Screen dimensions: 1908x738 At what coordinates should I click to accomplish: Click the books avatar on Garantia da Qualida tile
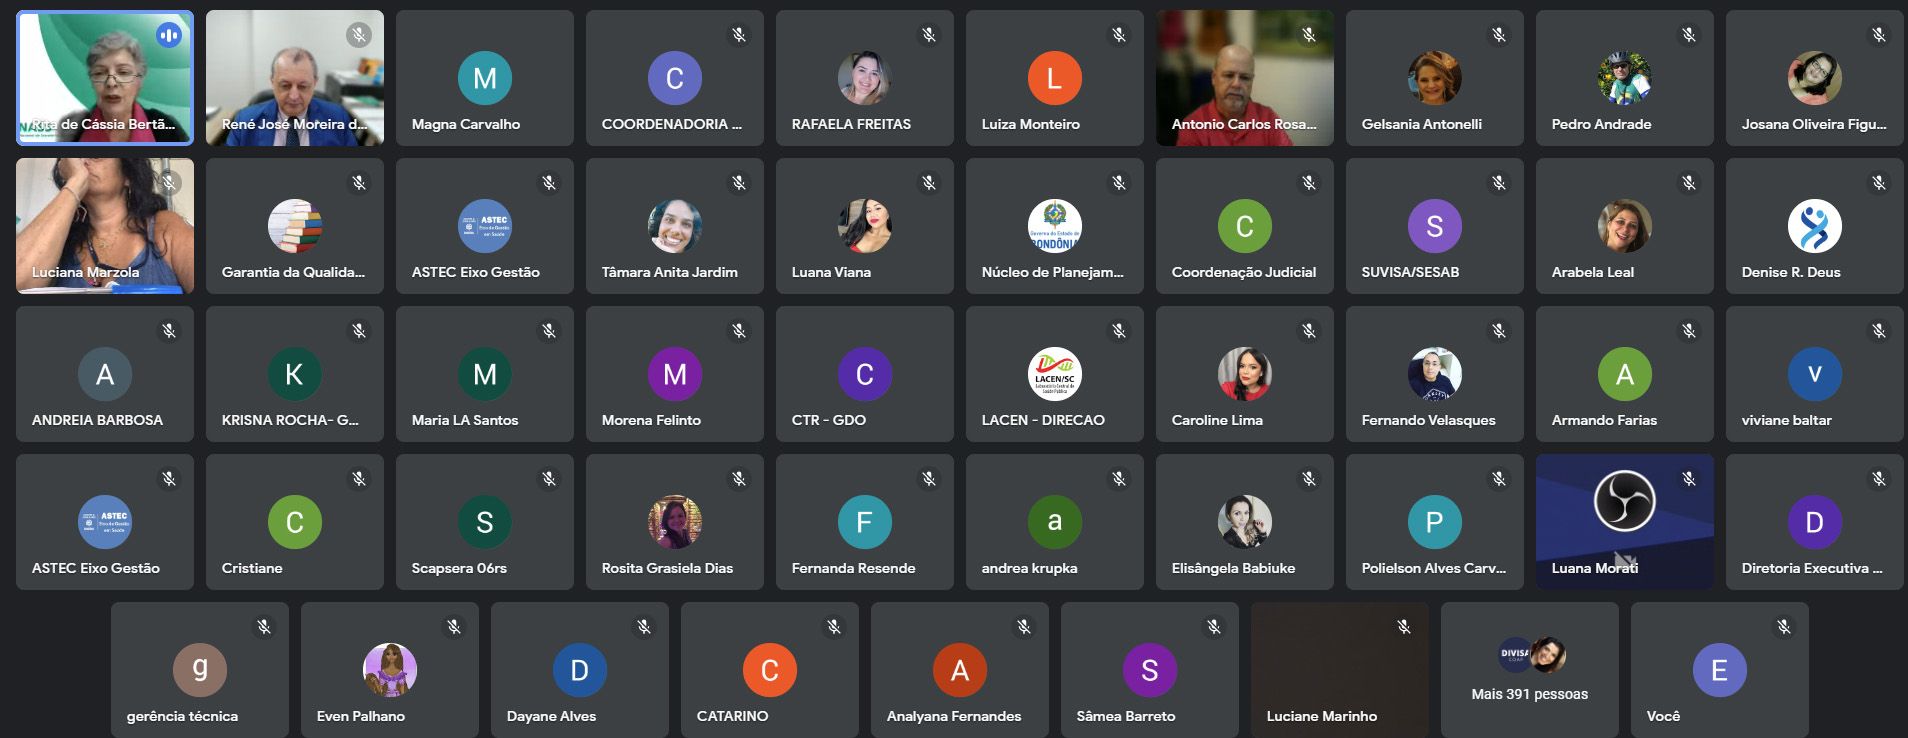[294, 226]
